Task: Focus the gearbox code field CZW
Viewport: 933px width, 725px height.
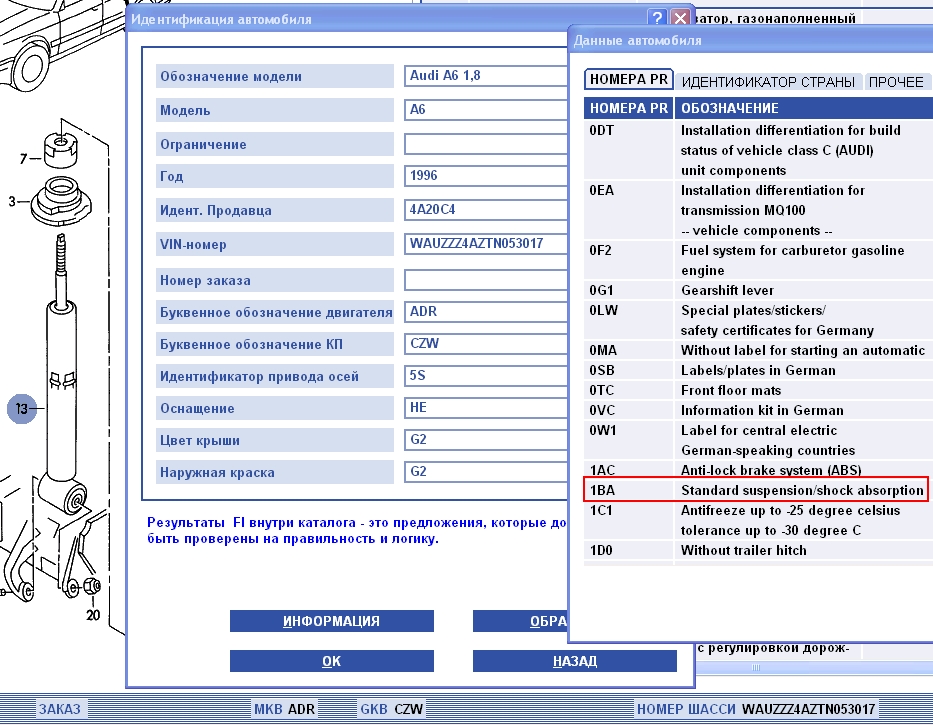Action: [x=486, y=343]
